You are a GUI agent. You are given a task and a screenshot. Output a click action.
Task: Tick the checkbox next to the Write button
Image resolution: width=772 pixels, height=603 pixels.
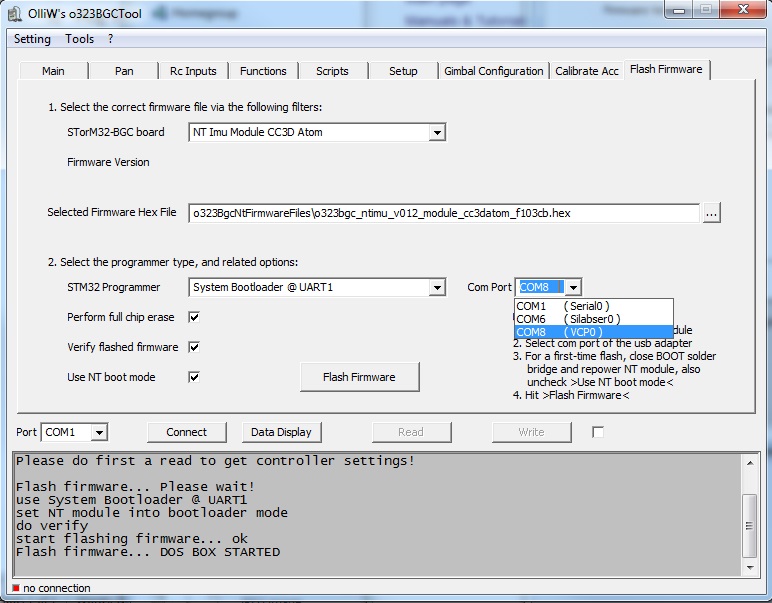(598, 432)
